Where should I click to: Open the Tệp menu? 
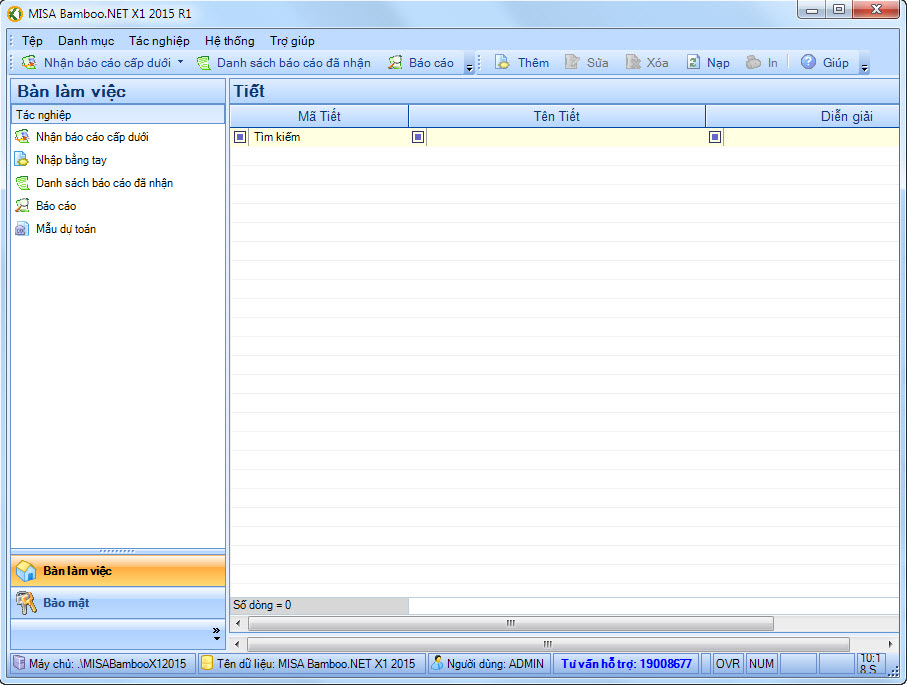pyautogui.click(x=32, y=40)
